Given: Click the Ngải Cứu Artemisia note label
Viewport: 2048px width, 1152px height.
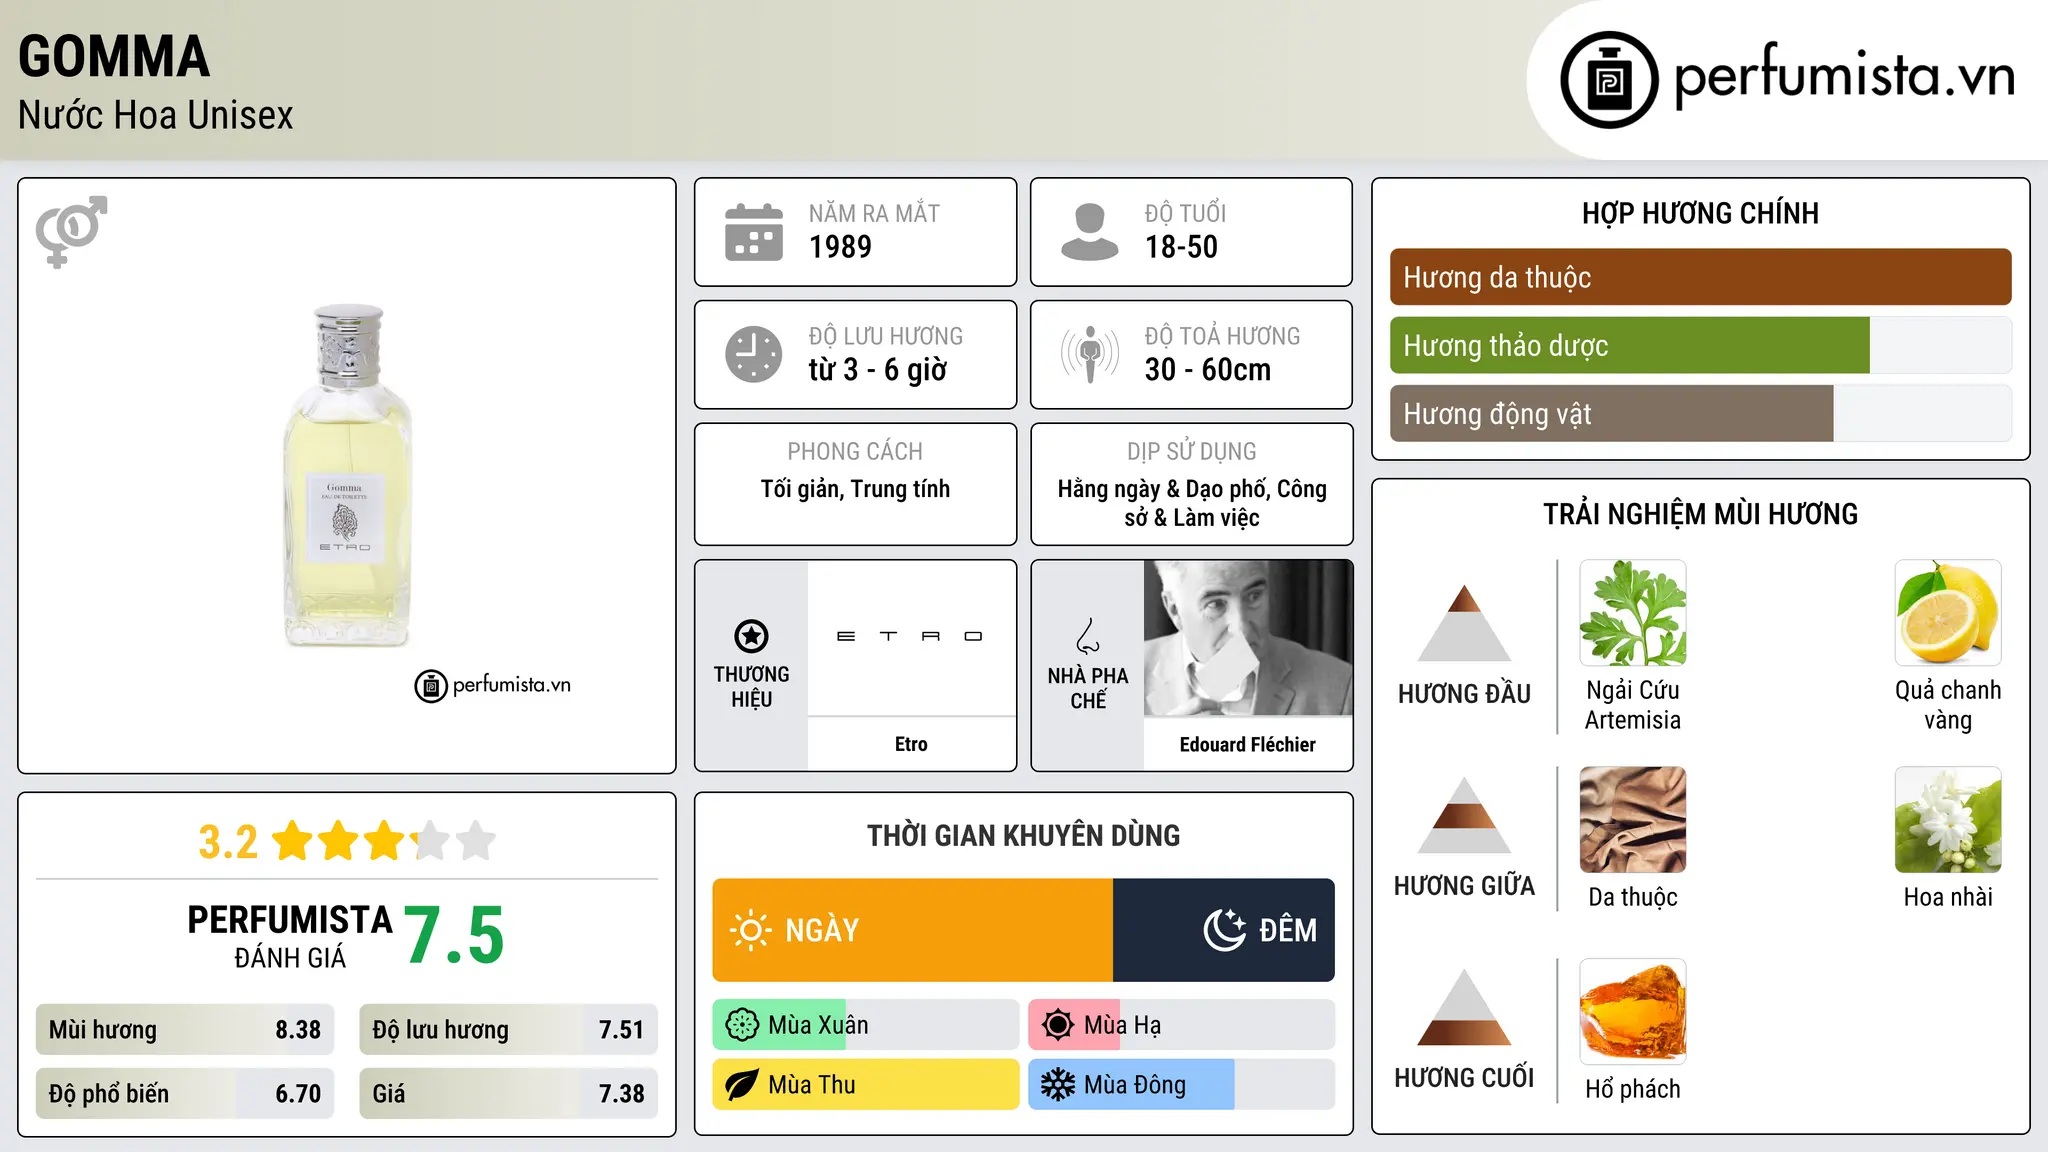Looking at the screenshot, I should coord(1633,705).
